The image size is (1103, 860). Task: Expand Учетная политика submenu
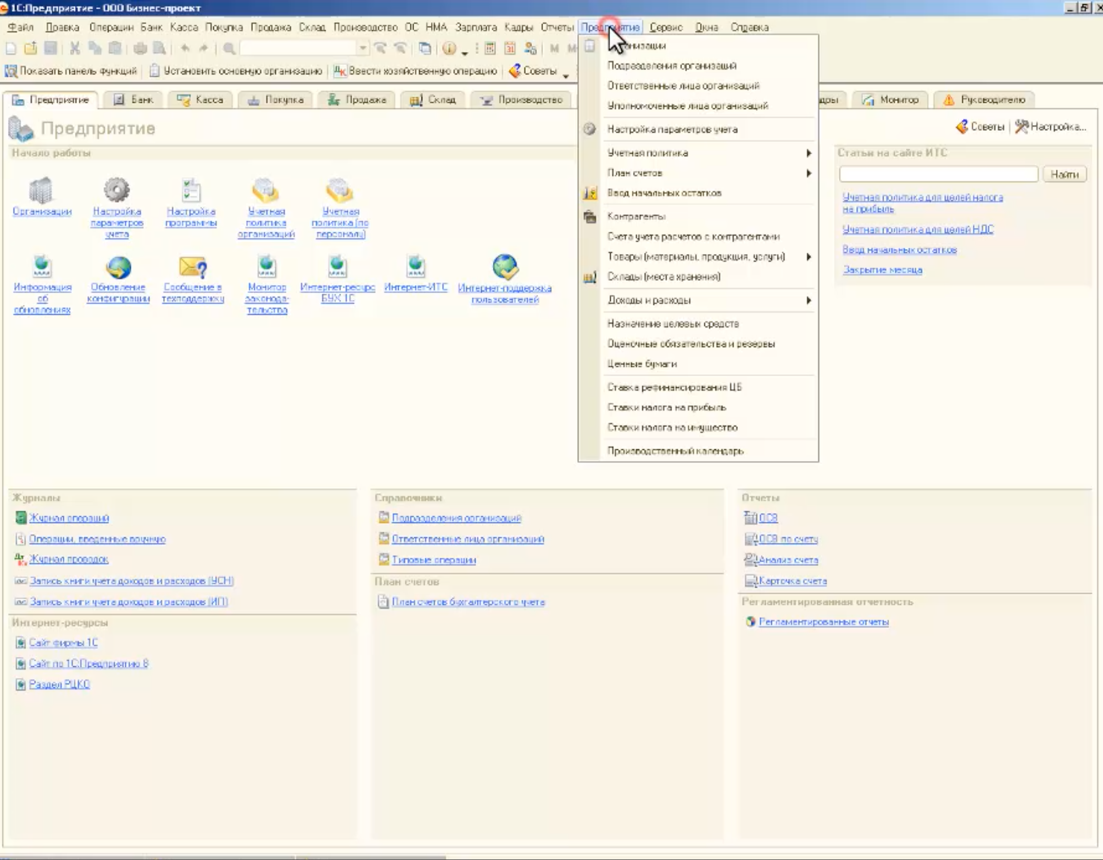click(x=709, y=153)
